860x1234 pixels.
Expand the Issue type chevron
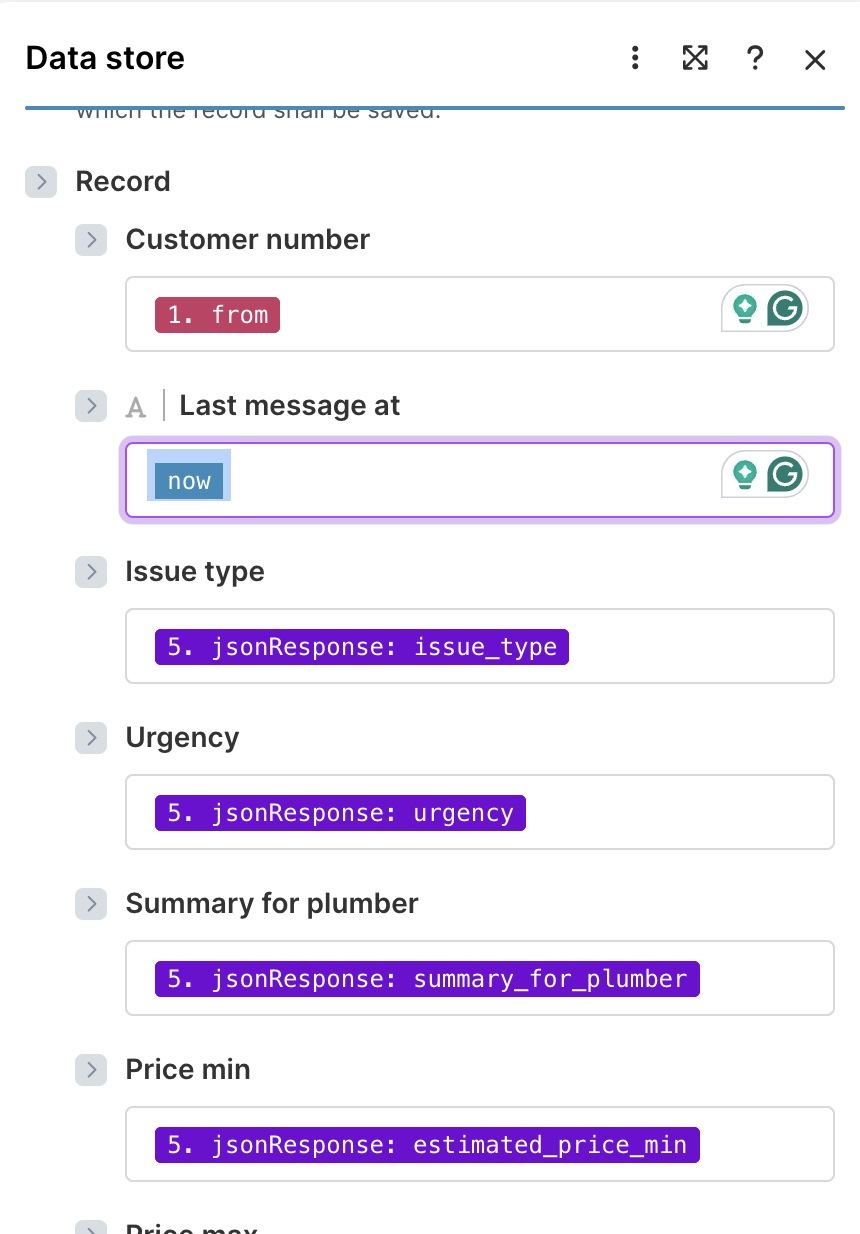click(x=91, y=572)
